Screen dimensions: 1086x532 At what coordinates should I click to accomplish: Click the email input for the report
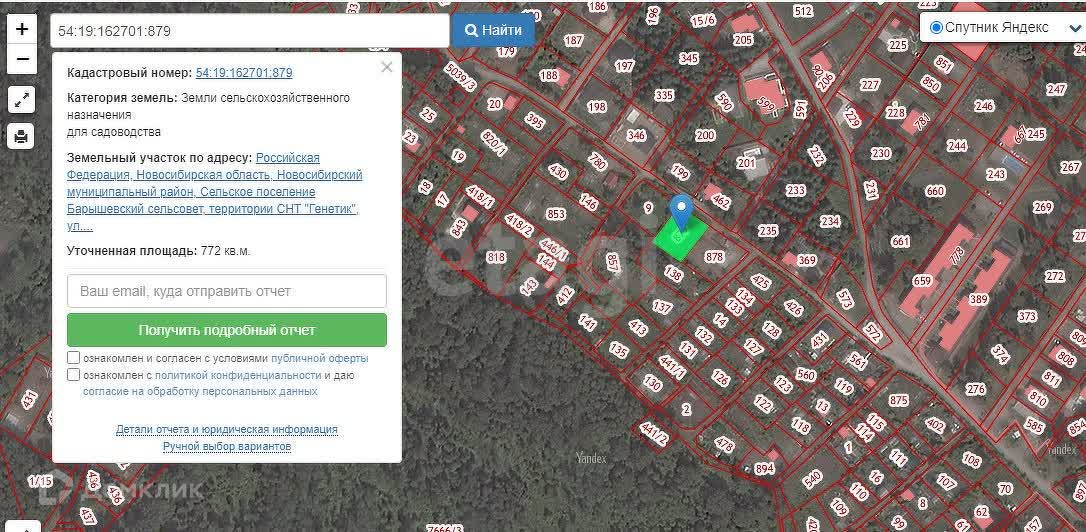(x=226, y=291)
